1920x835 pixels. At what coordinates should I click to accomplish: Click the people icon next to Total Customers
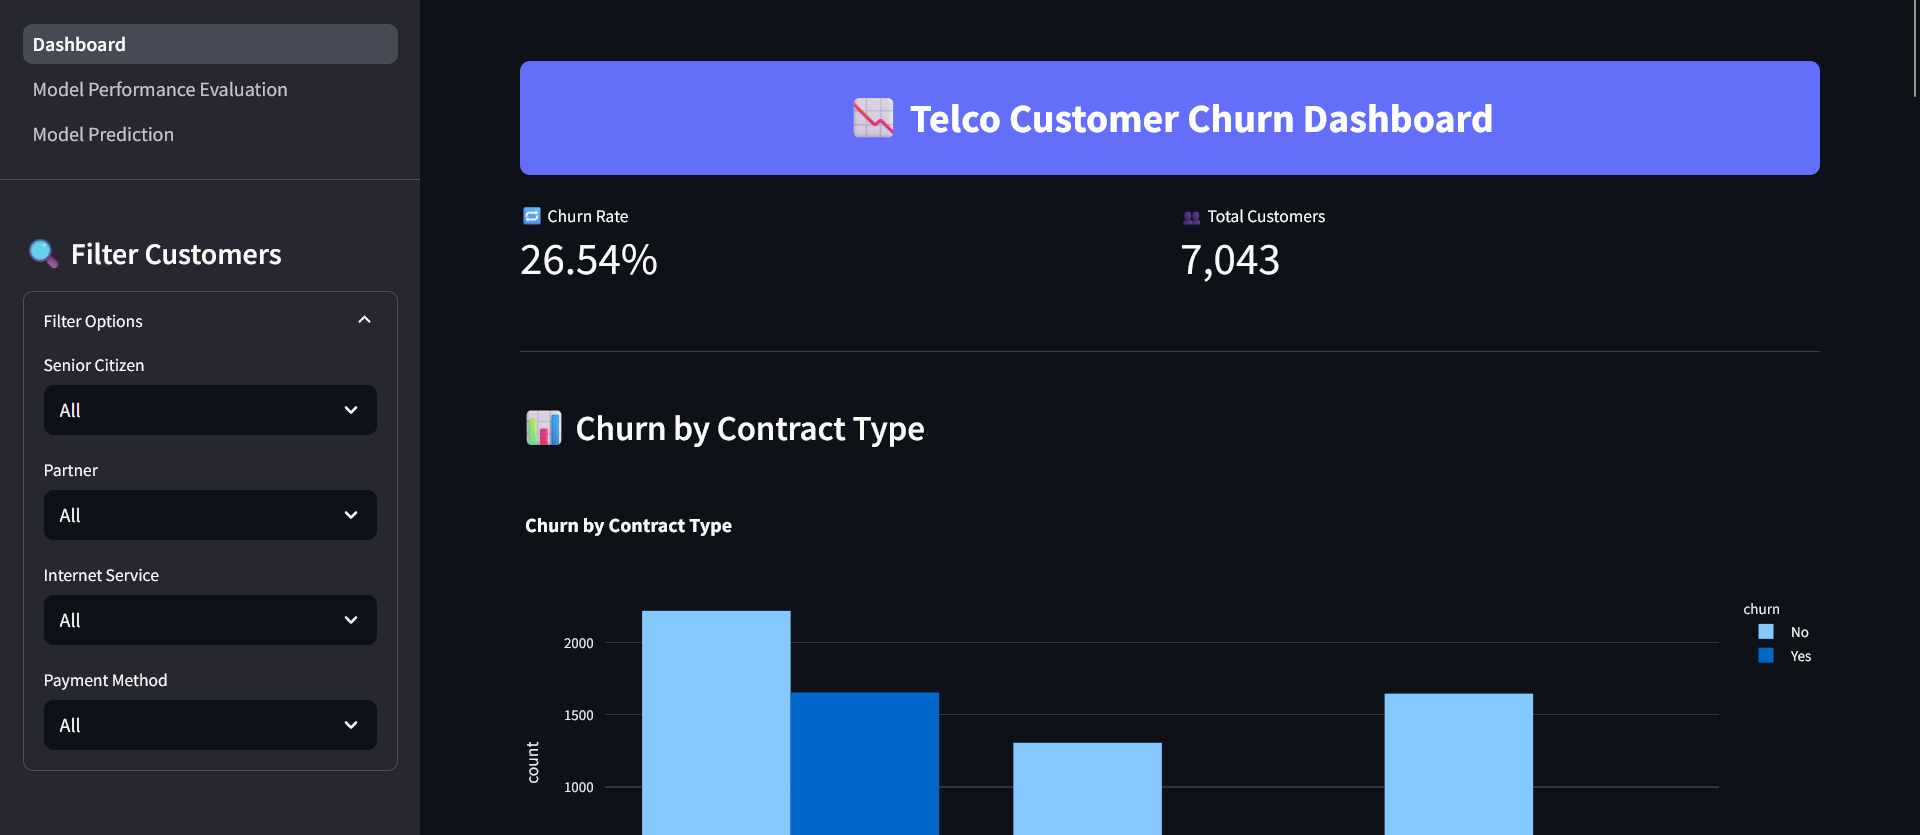click(x=1189, y=215)
